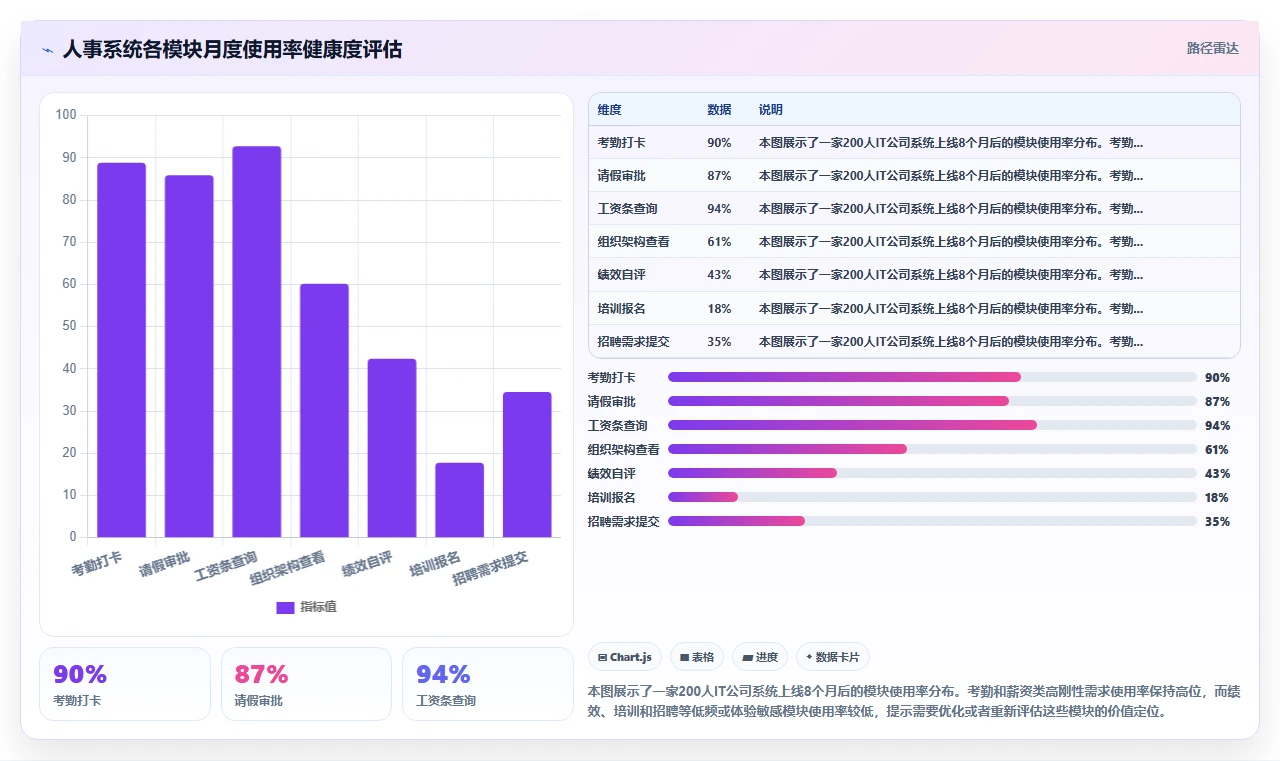Image resolution: width=1280 pixels, height=761 pixels.
Task: Click the 培训报名 x-axis label
Action: point(436,564)
